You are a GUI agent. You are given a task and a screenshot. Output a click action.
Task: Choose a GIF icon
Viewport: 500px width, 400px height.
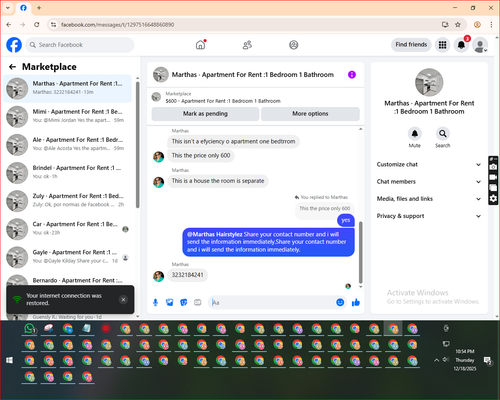[198, 302]
